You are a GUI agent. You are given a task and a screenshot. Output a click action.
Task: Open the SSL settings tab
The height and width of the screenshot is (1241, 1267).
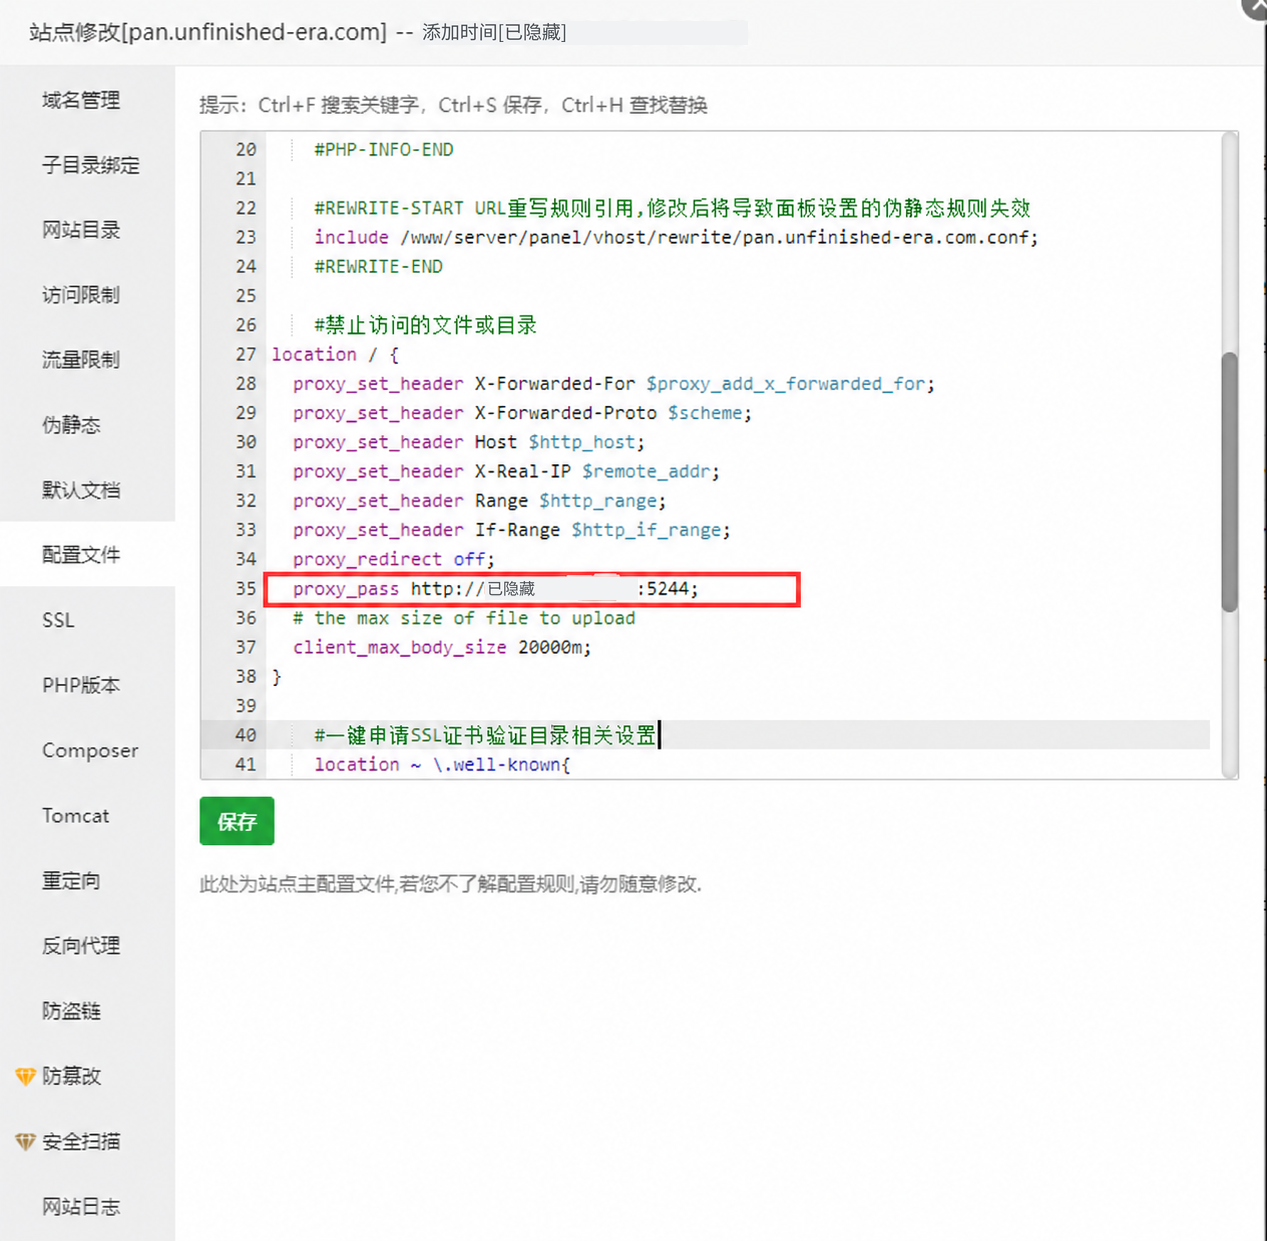(87, 620)
